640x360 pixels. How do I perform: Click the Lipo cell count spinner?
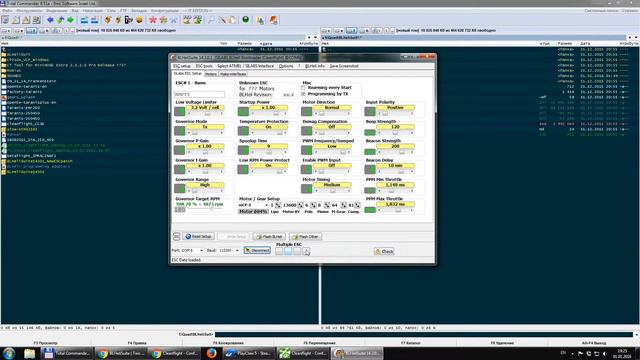click(278, 205)
